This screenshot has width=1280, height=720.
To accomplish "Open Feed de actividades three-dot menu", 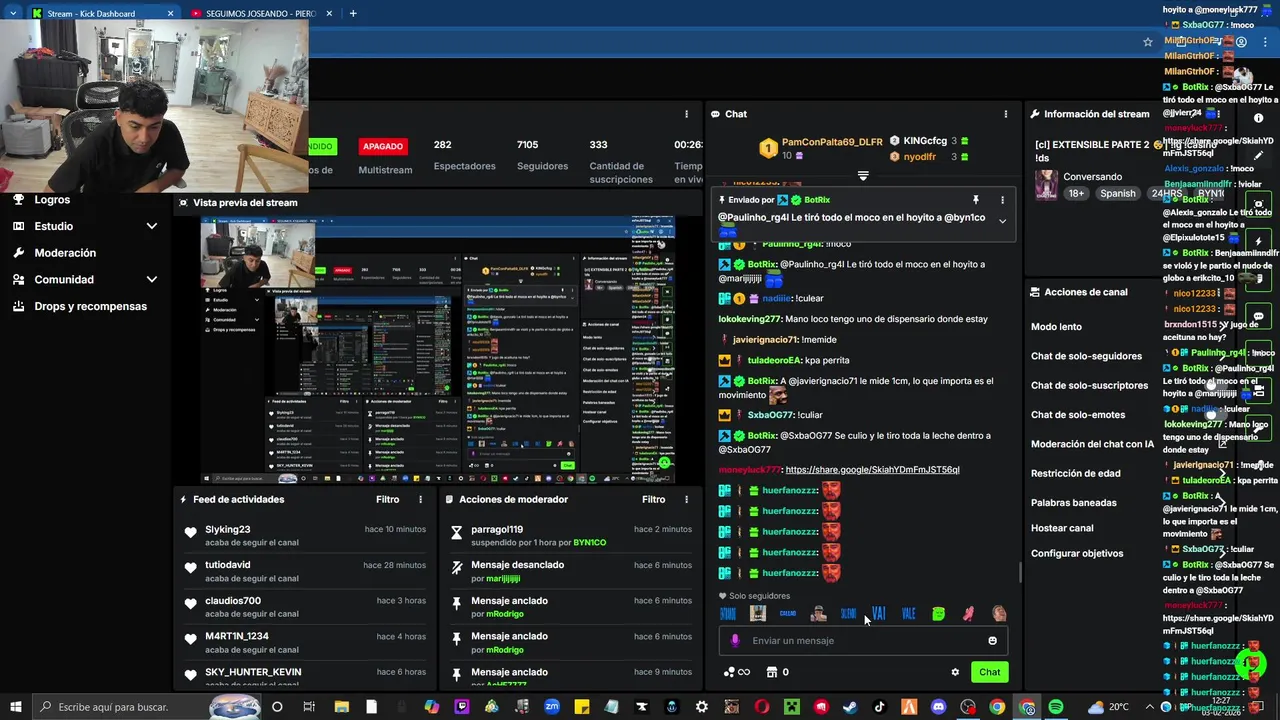I will (x=420, y=499).
